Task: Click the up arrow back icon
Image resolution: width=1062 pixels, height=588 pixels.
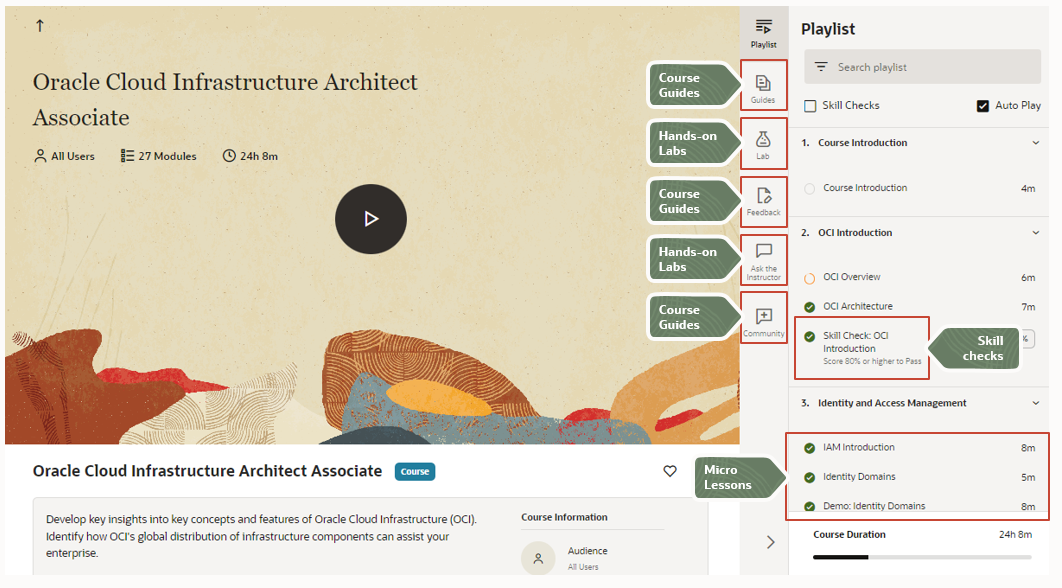Action: point(39,26)
